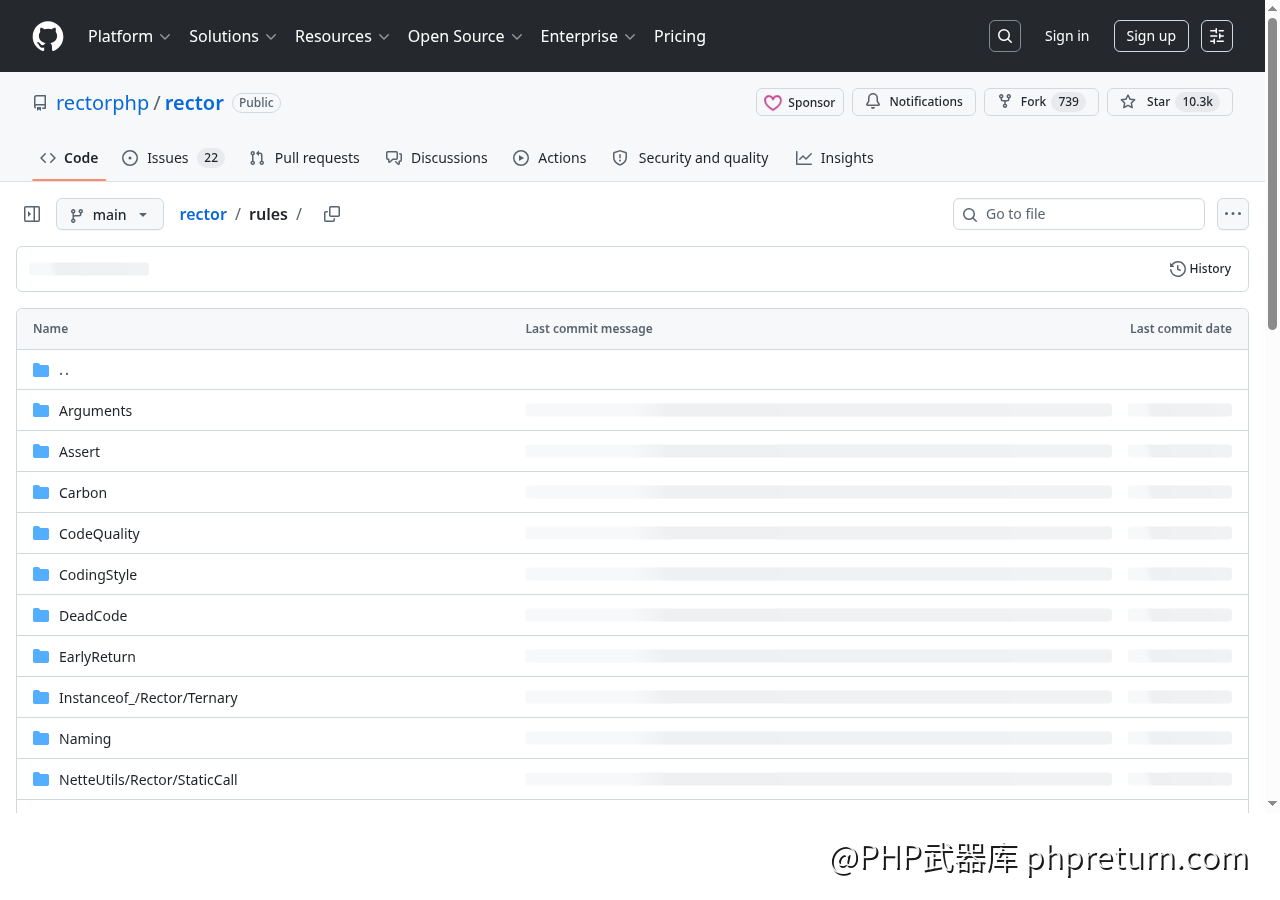1280x900 pixels.
Task: Open the Pricing page
Action: 680,36
